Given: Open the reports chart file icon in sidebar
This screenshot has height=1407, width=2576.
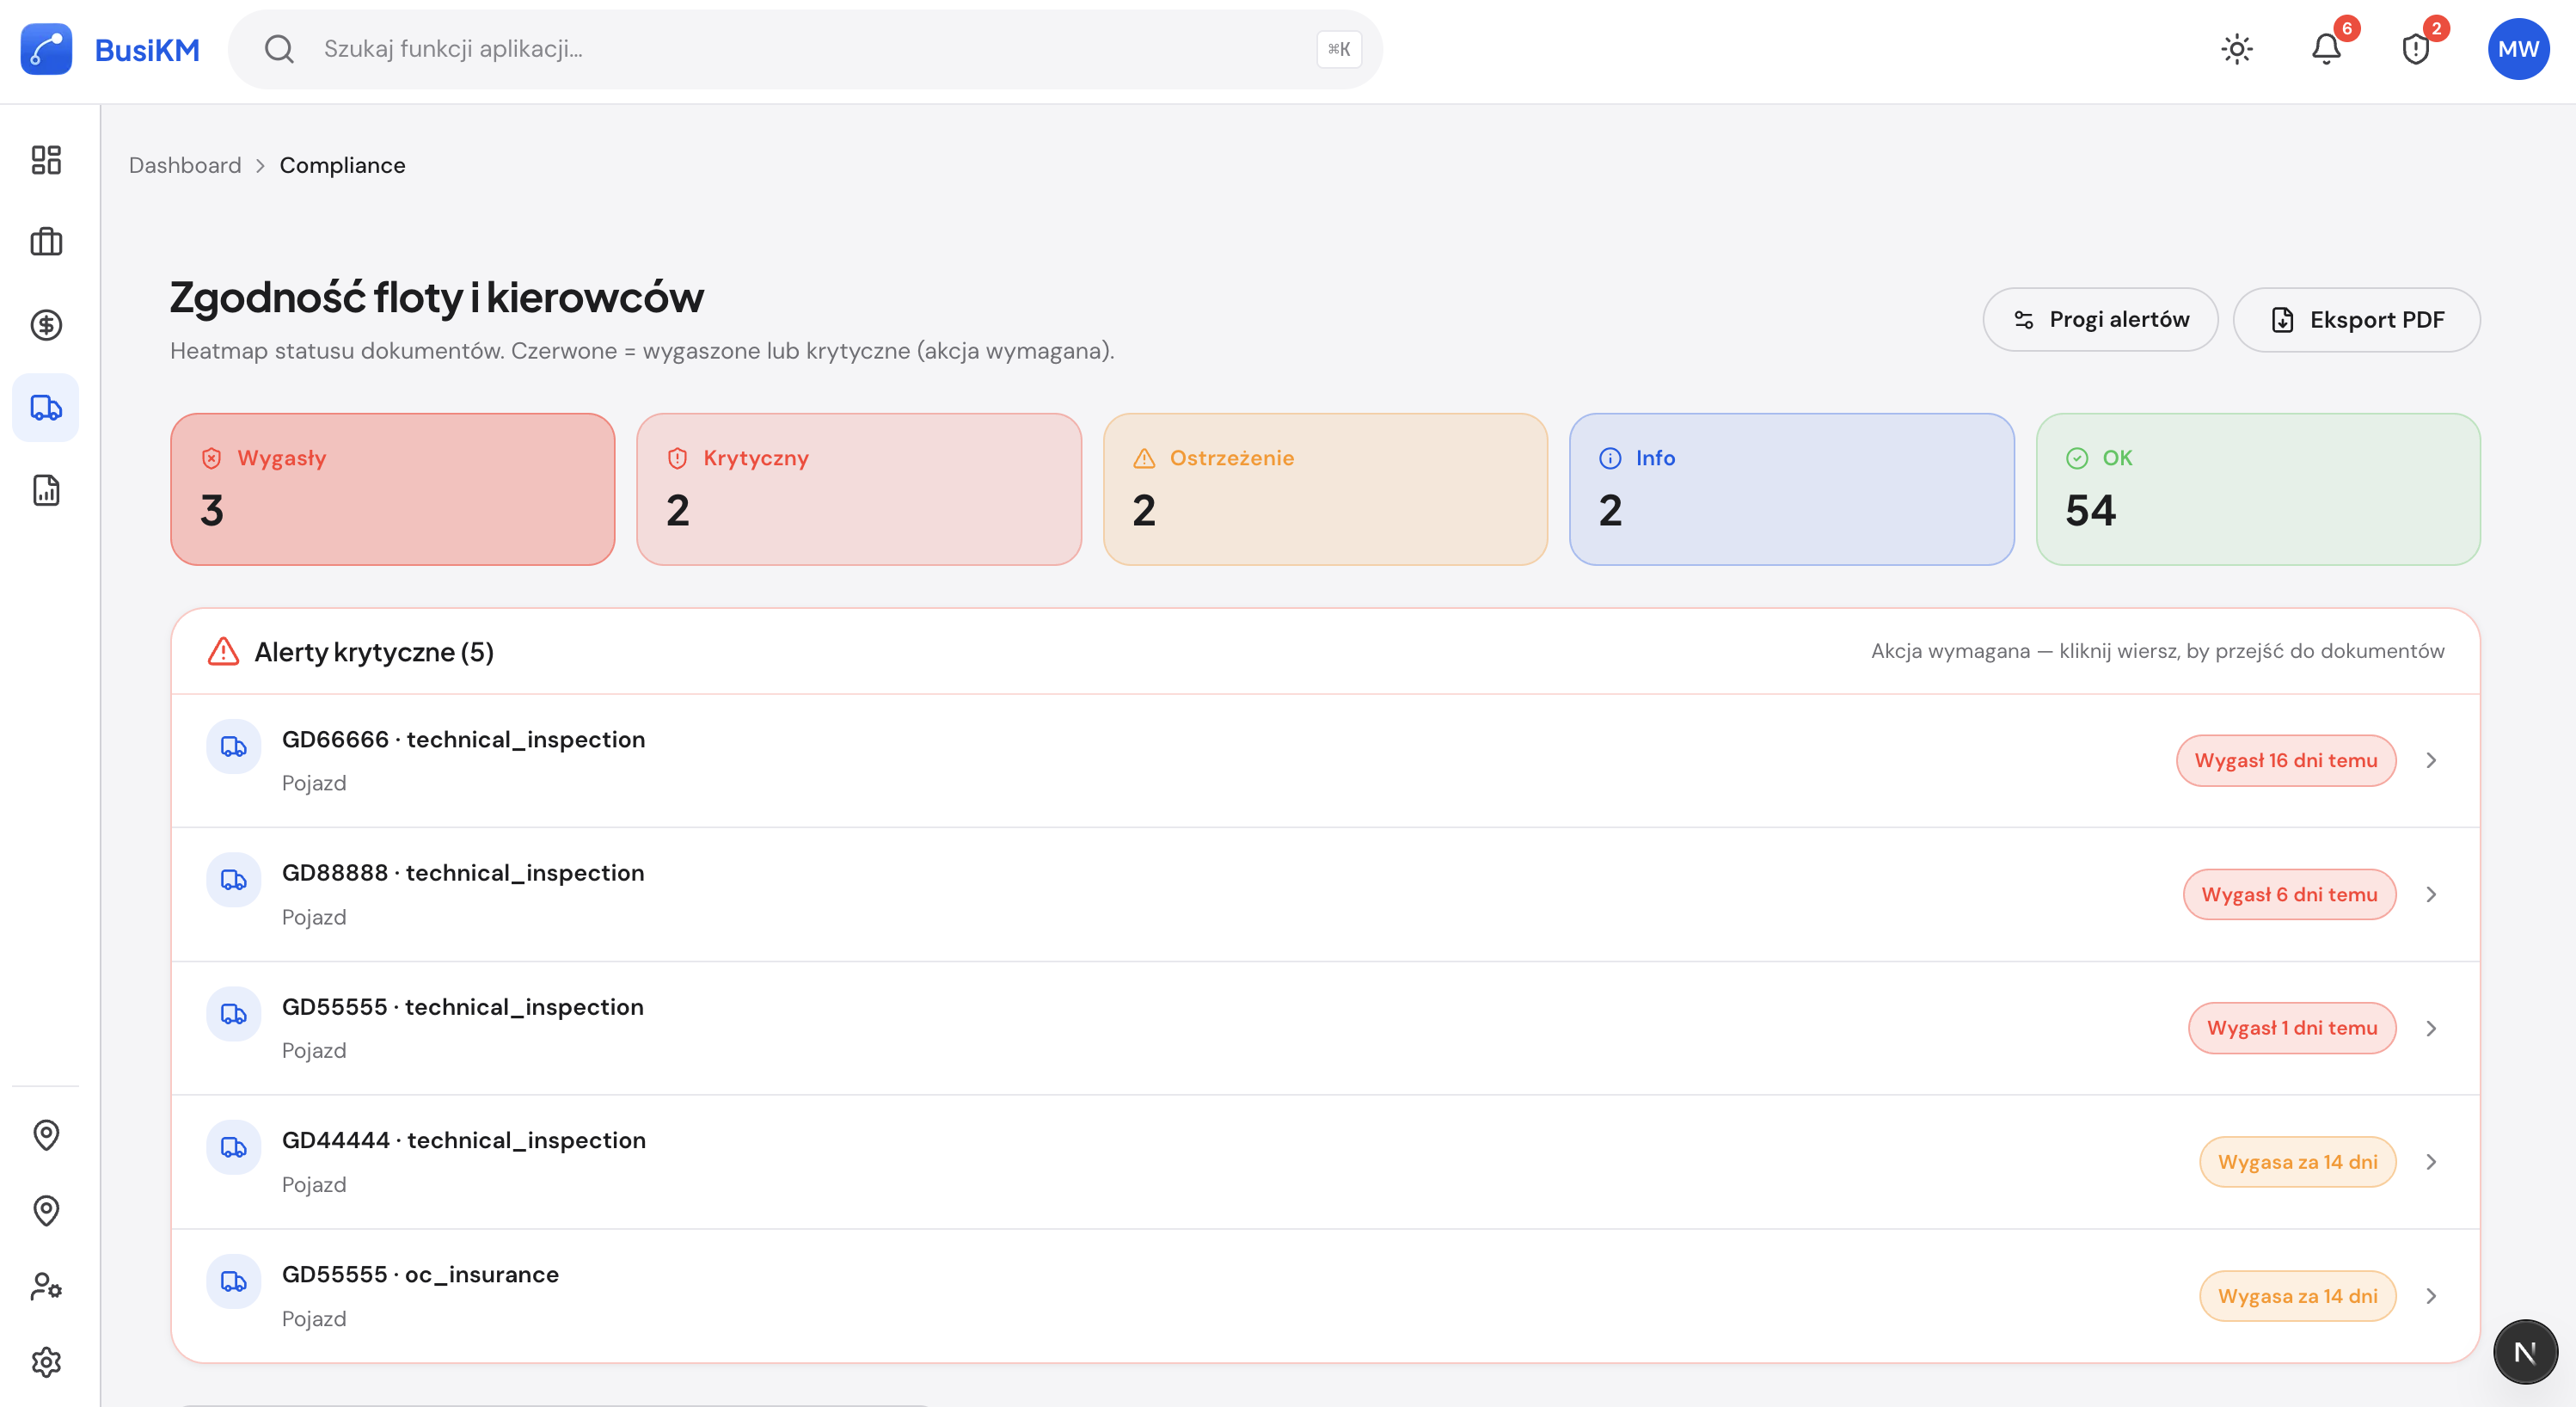Looking at the screenshot, I should (46, 490).
